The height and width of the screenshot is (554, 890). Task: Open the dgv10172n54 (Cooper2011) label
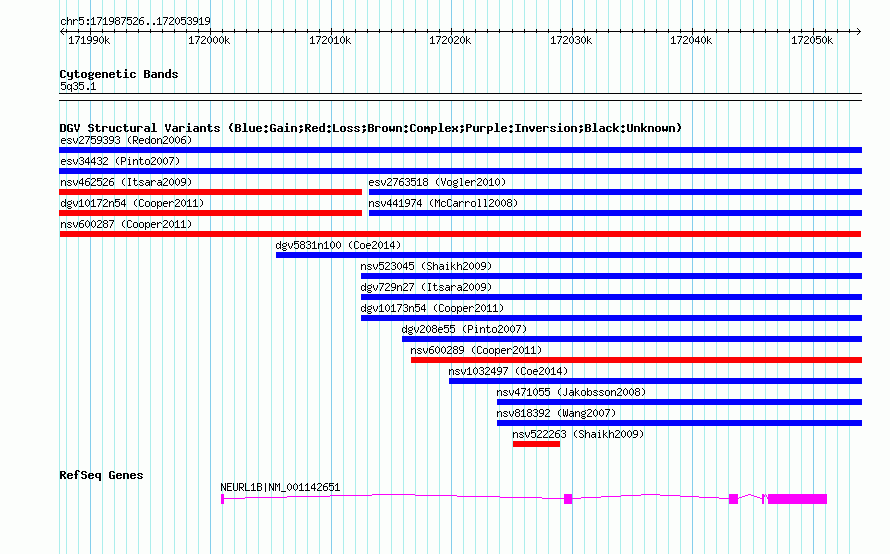click(132, 203)
